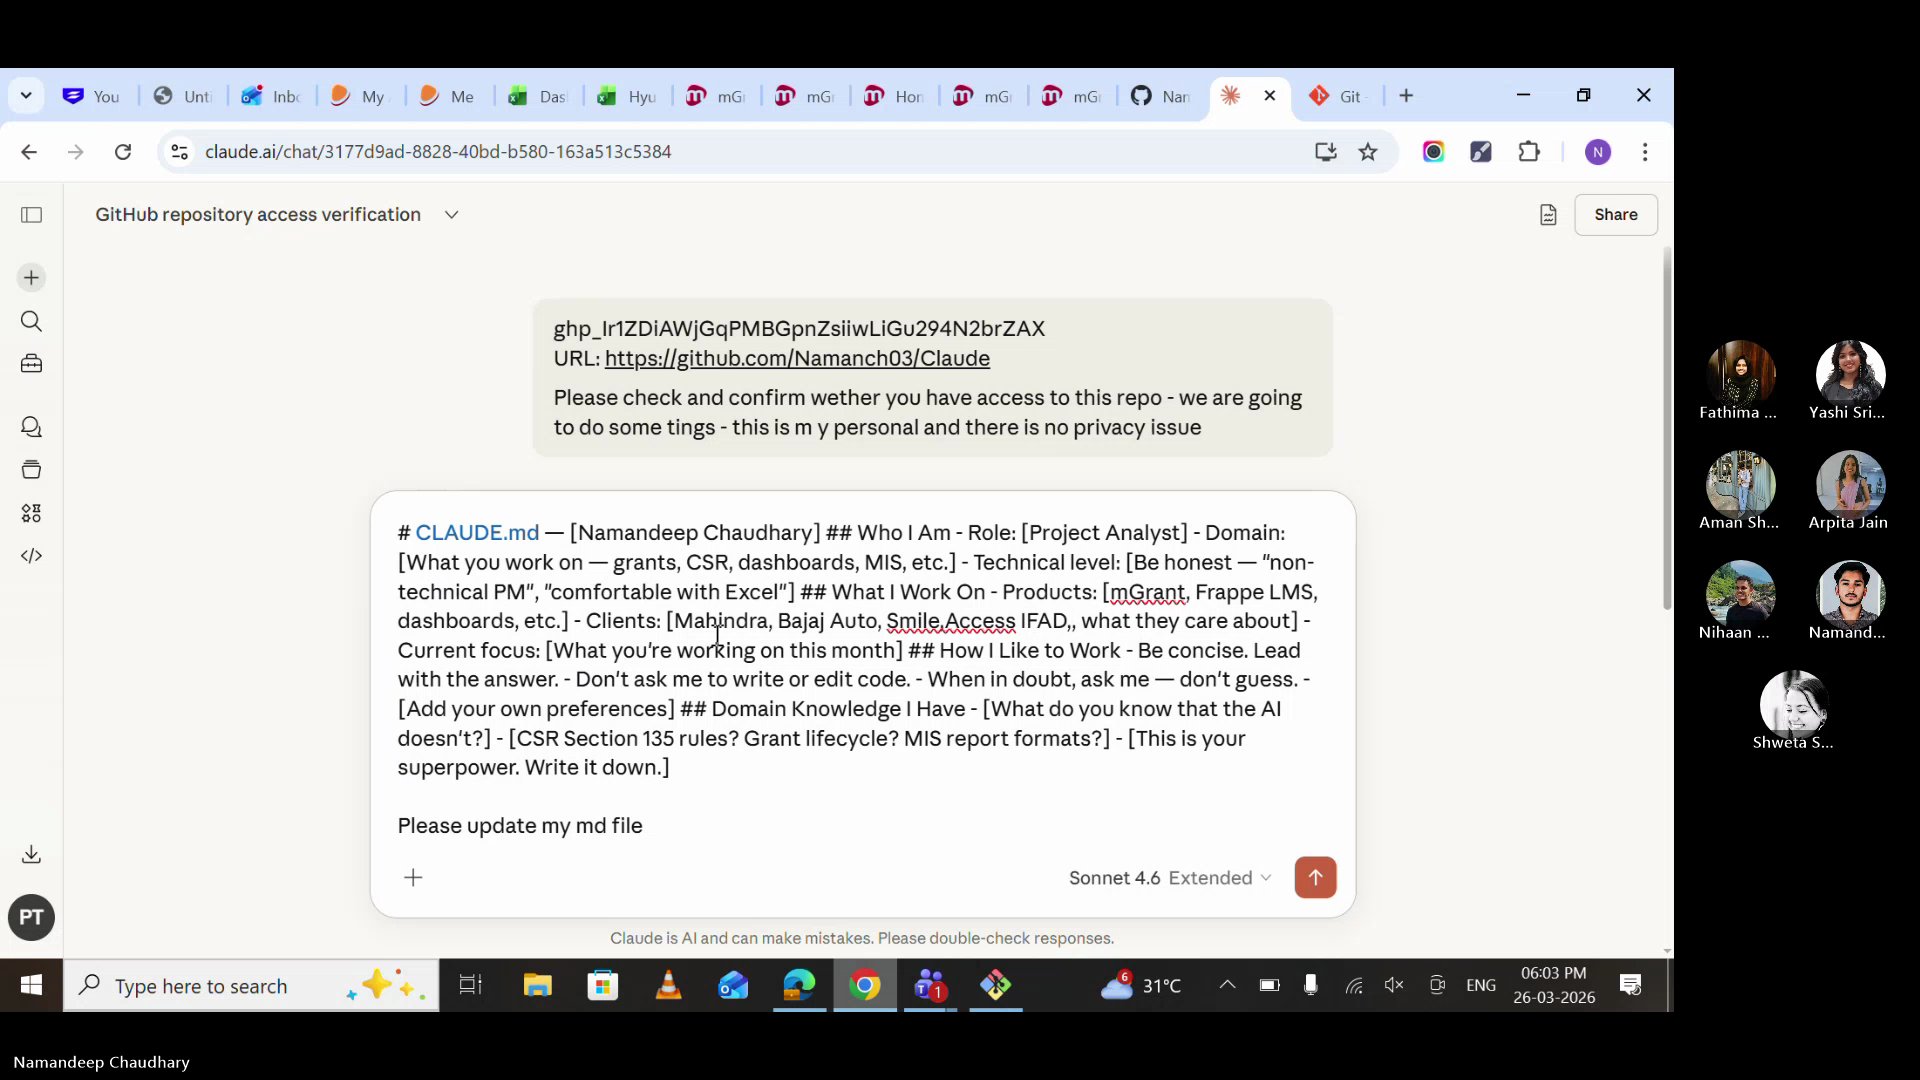Screen dimensions: 1920x1080
Task: Switch to the Git browser tab
Action: coord(1337,95)
